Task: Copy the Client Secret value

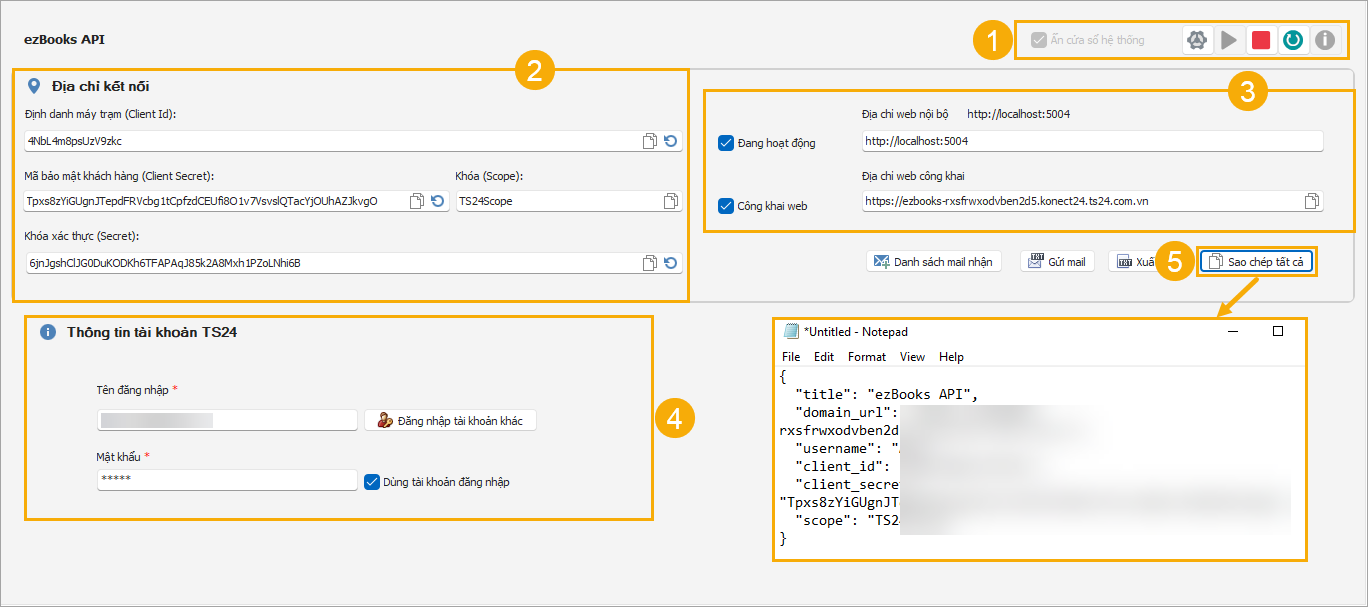Action: pyautogui.click(x=417, y=201)
